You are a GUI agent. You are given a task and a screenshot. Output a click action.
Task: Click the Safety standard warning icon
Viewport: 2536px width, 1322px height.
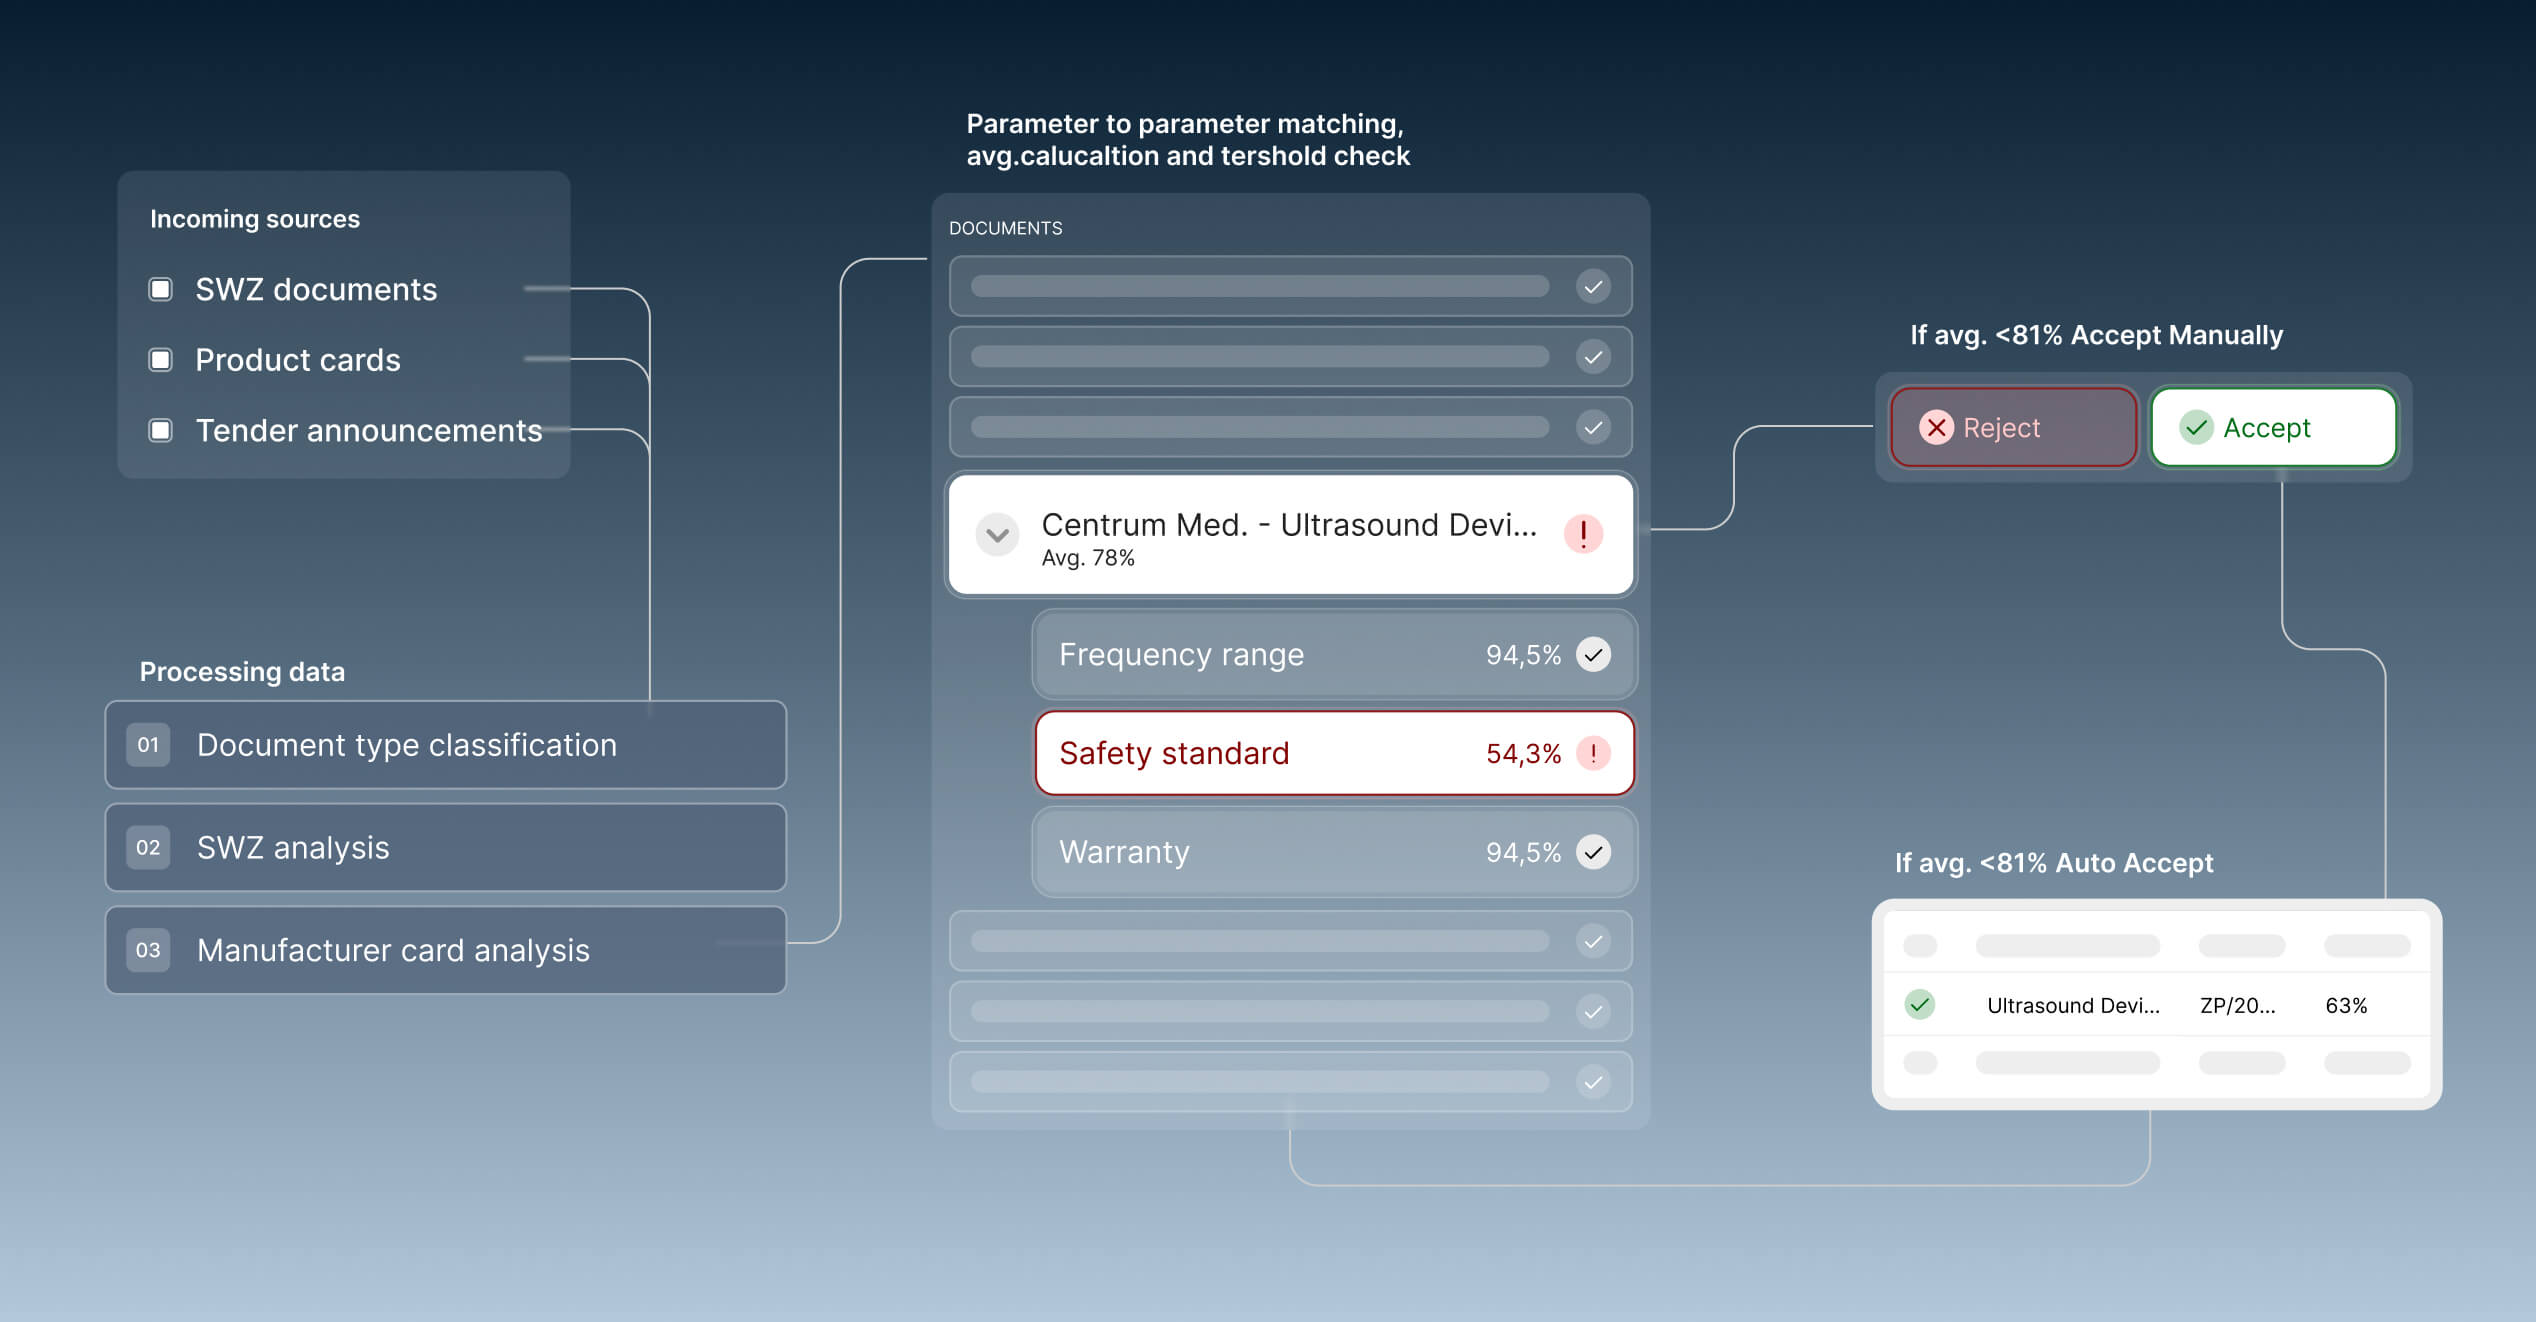1593,753
